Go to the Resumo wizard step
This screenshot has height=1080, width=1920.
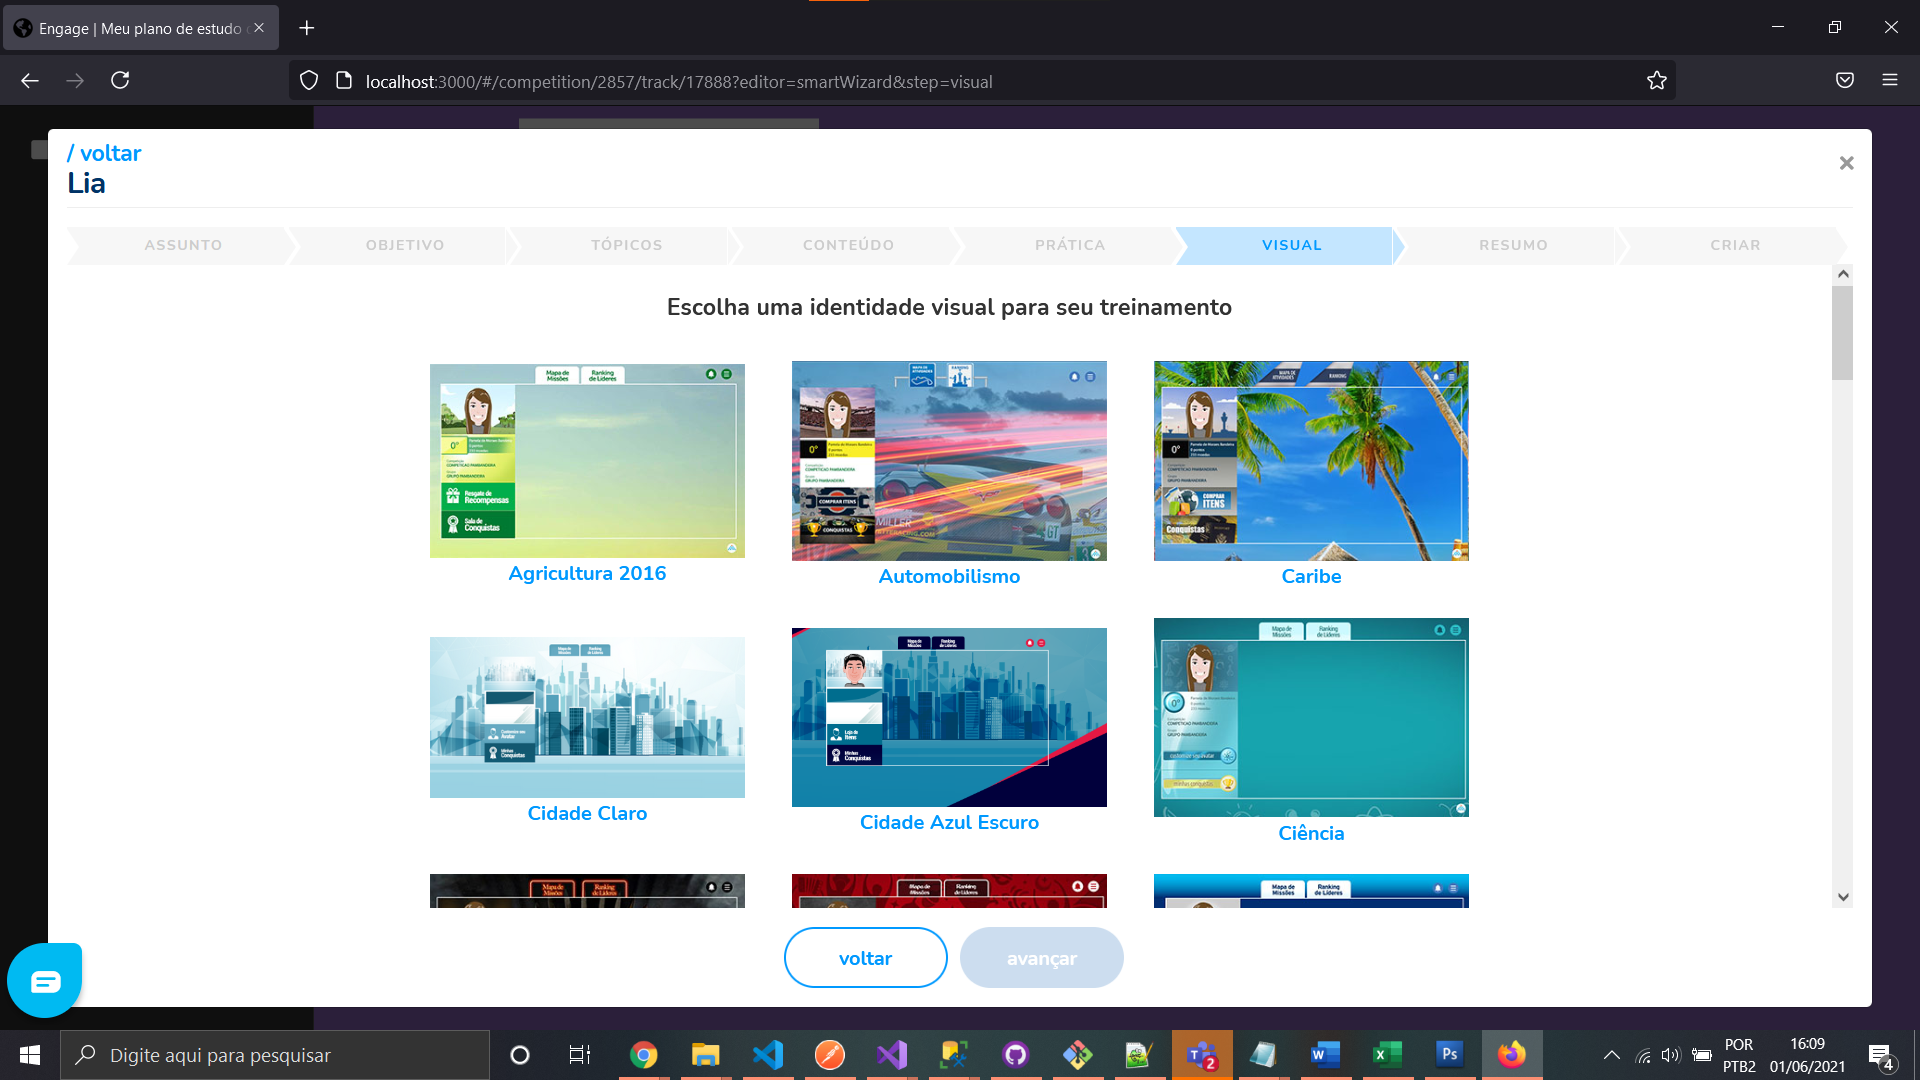tap(1513, 245)
